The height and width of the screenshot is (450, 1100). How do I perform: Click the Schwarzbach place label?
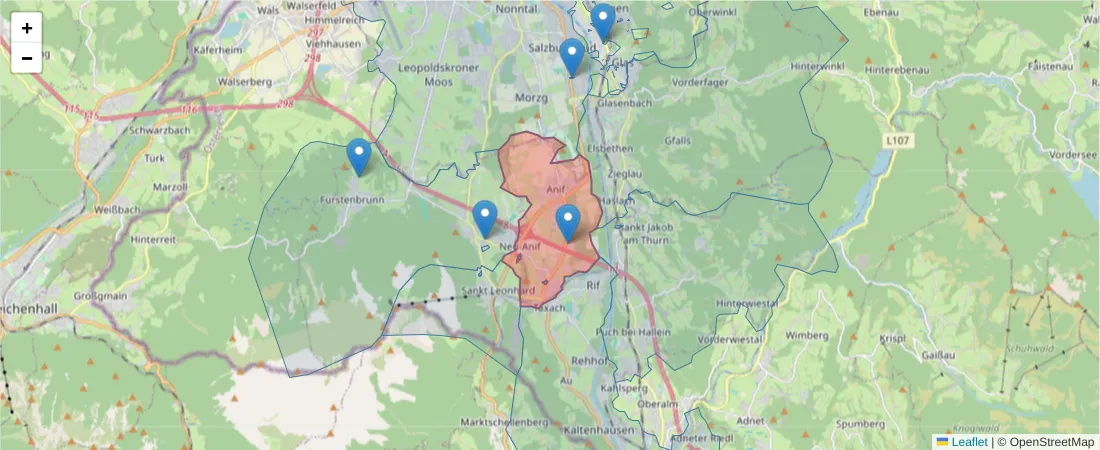click(160, 131)
